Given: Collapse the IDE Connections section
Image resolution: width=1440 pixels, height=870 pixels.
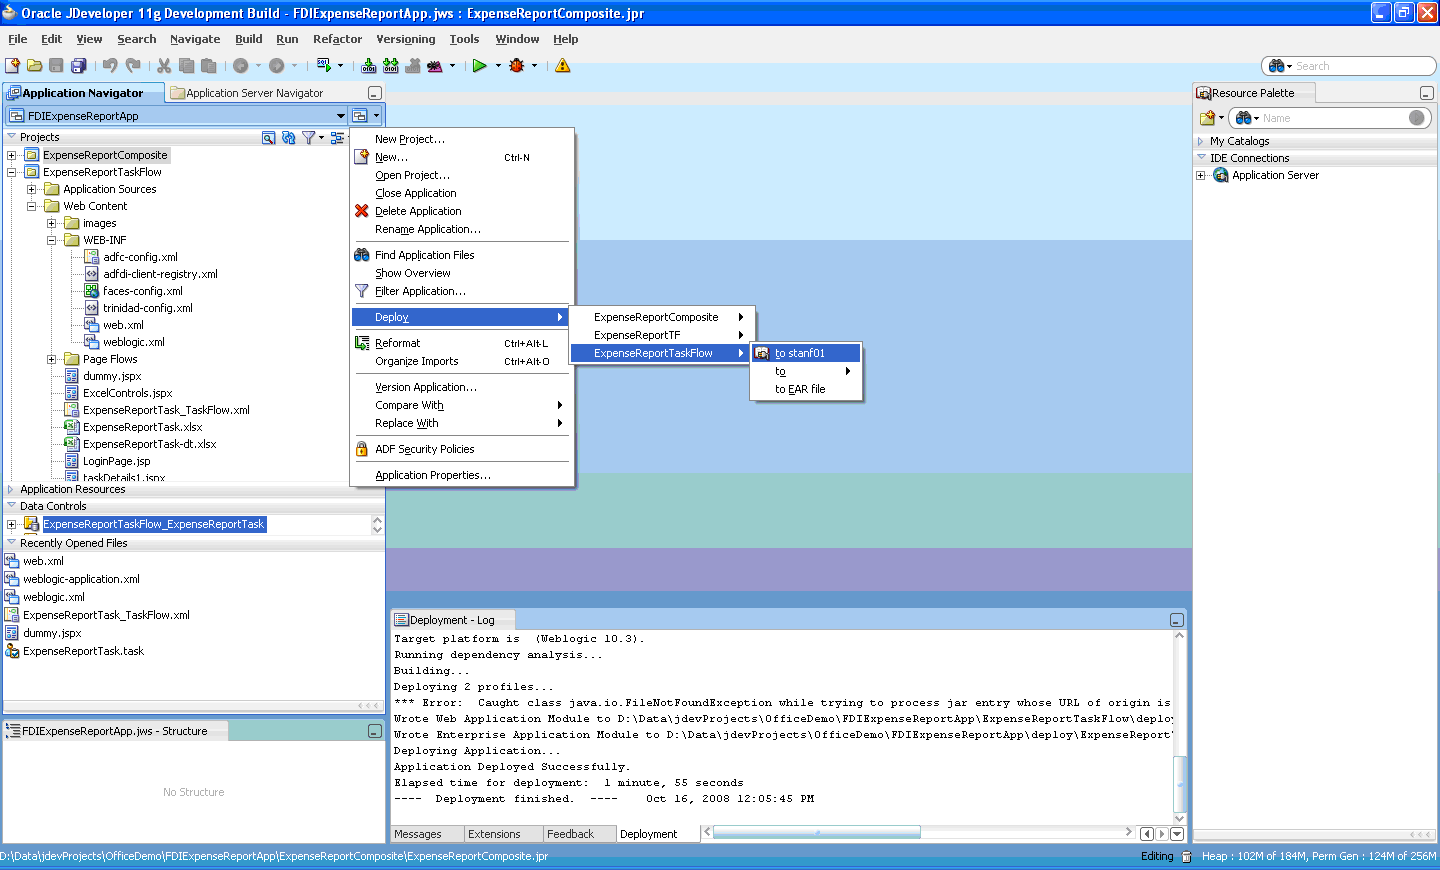Looking at the screenshot, I should click(x=1201, y=158).
